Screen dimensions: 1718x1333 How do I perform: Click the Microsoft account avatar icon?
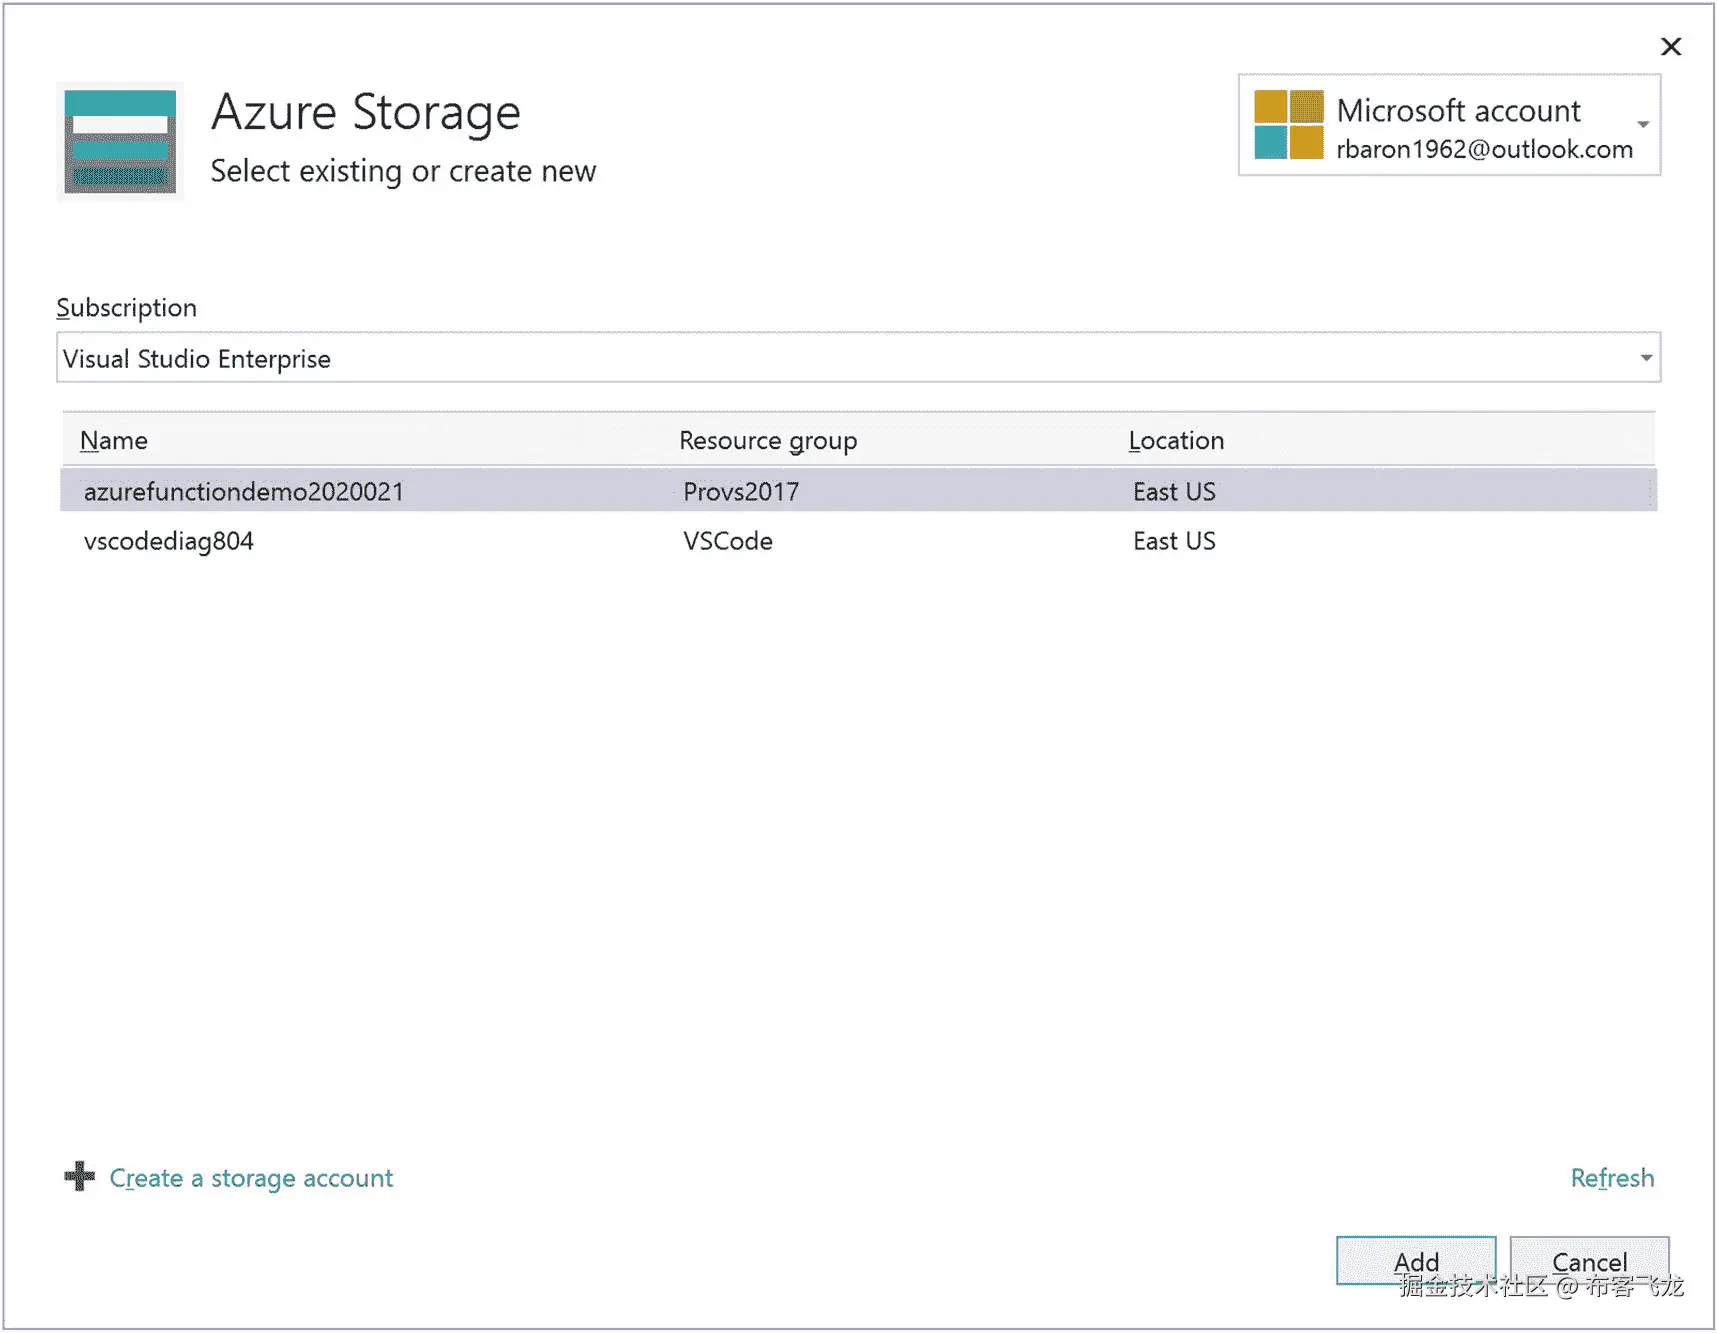click(1288, 125)
